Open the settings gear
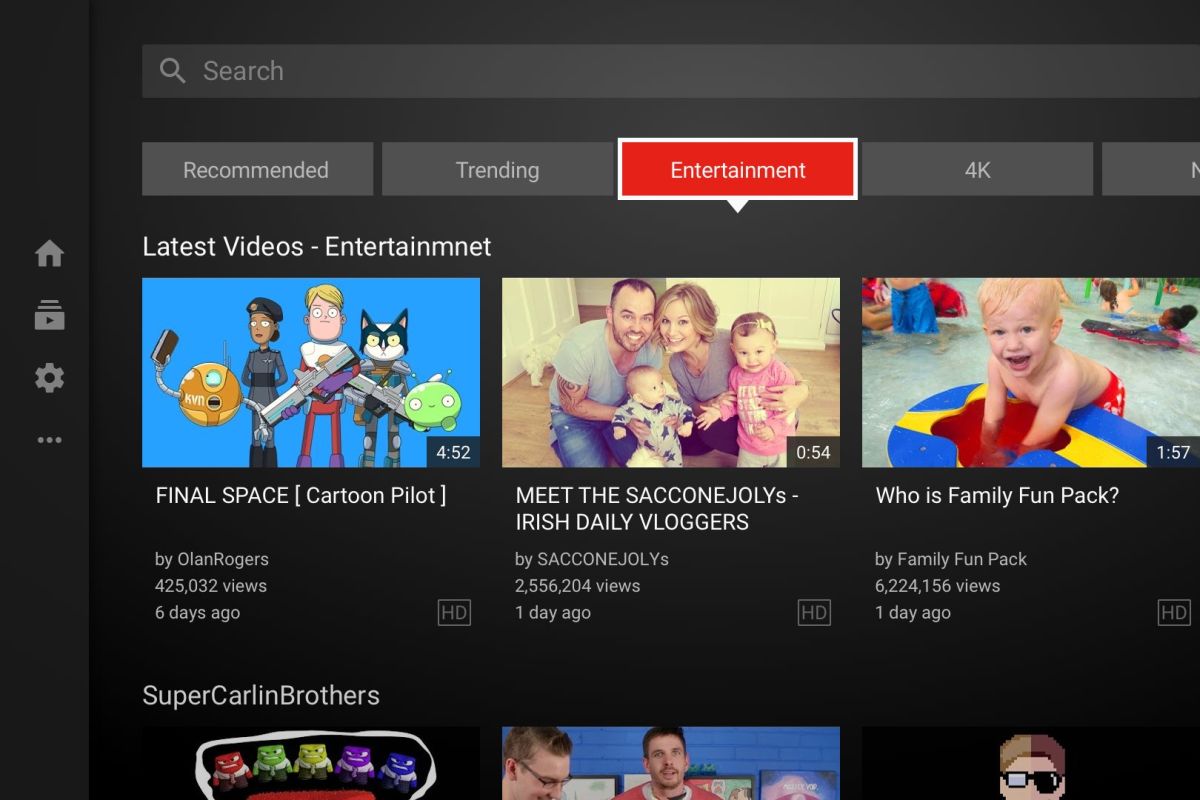The image size is (1200, 800). click(49, 378)
